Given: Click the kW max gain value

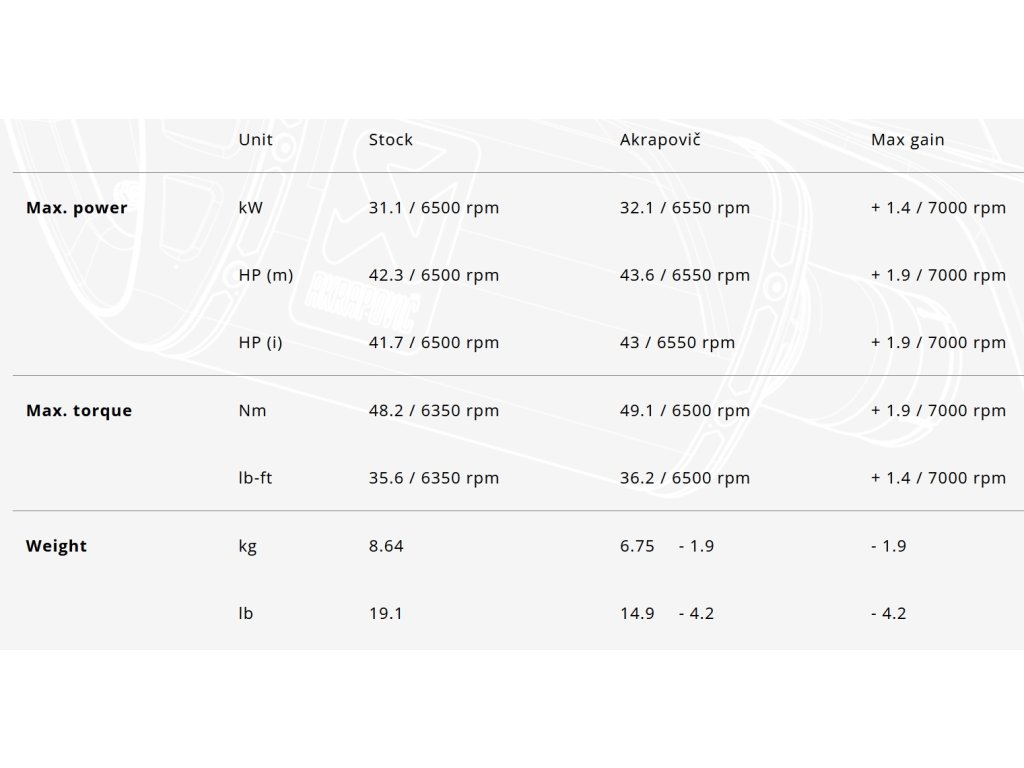Looking at the screenshot, I should [x=938, y=208].
